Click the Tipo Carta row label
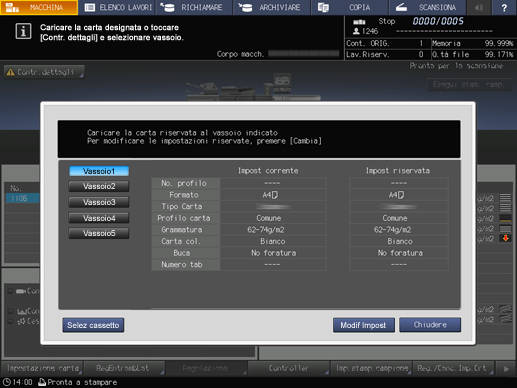The height and width of the screenshot is (388, 517). point(182,207)
